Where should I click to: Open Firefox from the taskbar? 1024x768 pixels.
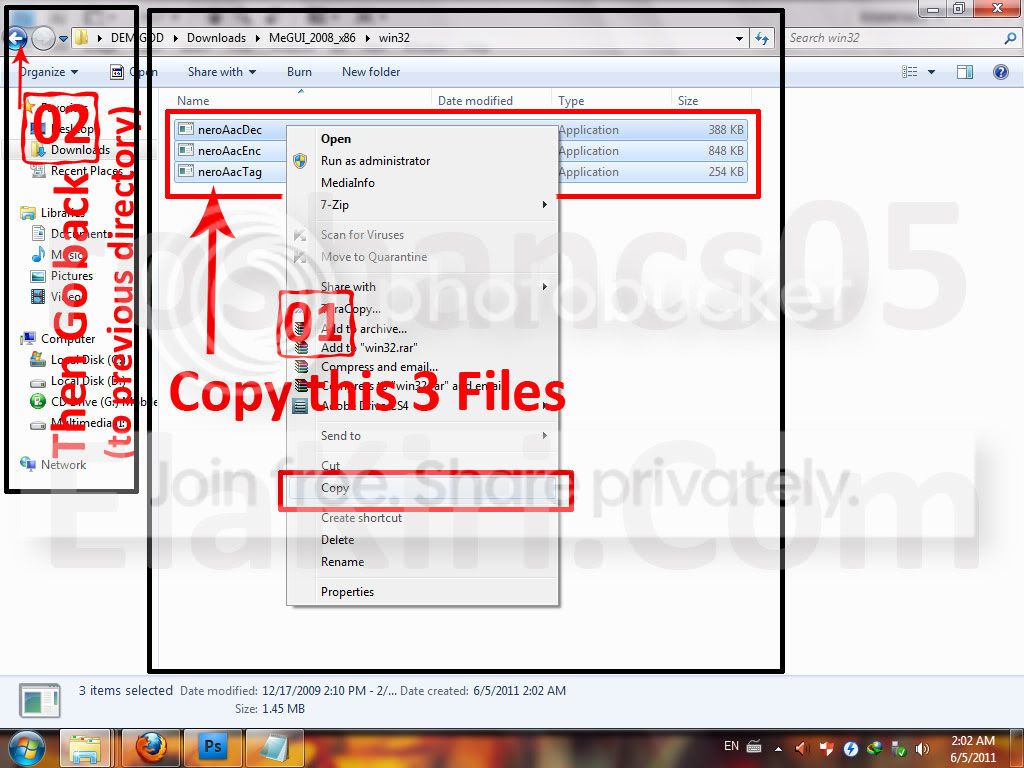pos(151,748)
